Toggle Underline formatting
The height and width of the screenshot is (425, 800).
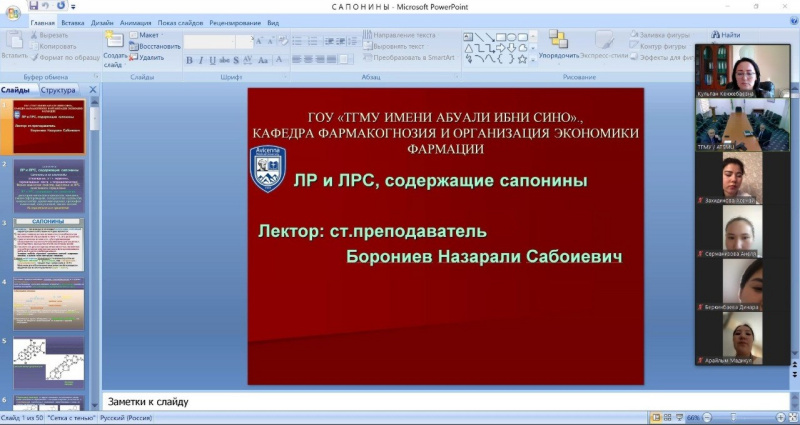212,60
